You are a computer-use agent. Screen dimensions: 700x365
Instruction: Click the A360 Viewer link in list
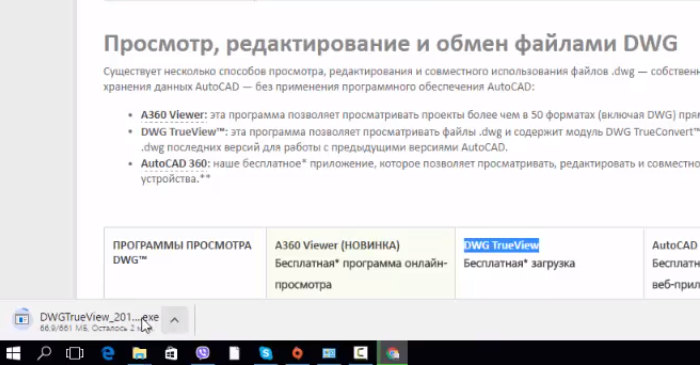[x=174, y=115]
